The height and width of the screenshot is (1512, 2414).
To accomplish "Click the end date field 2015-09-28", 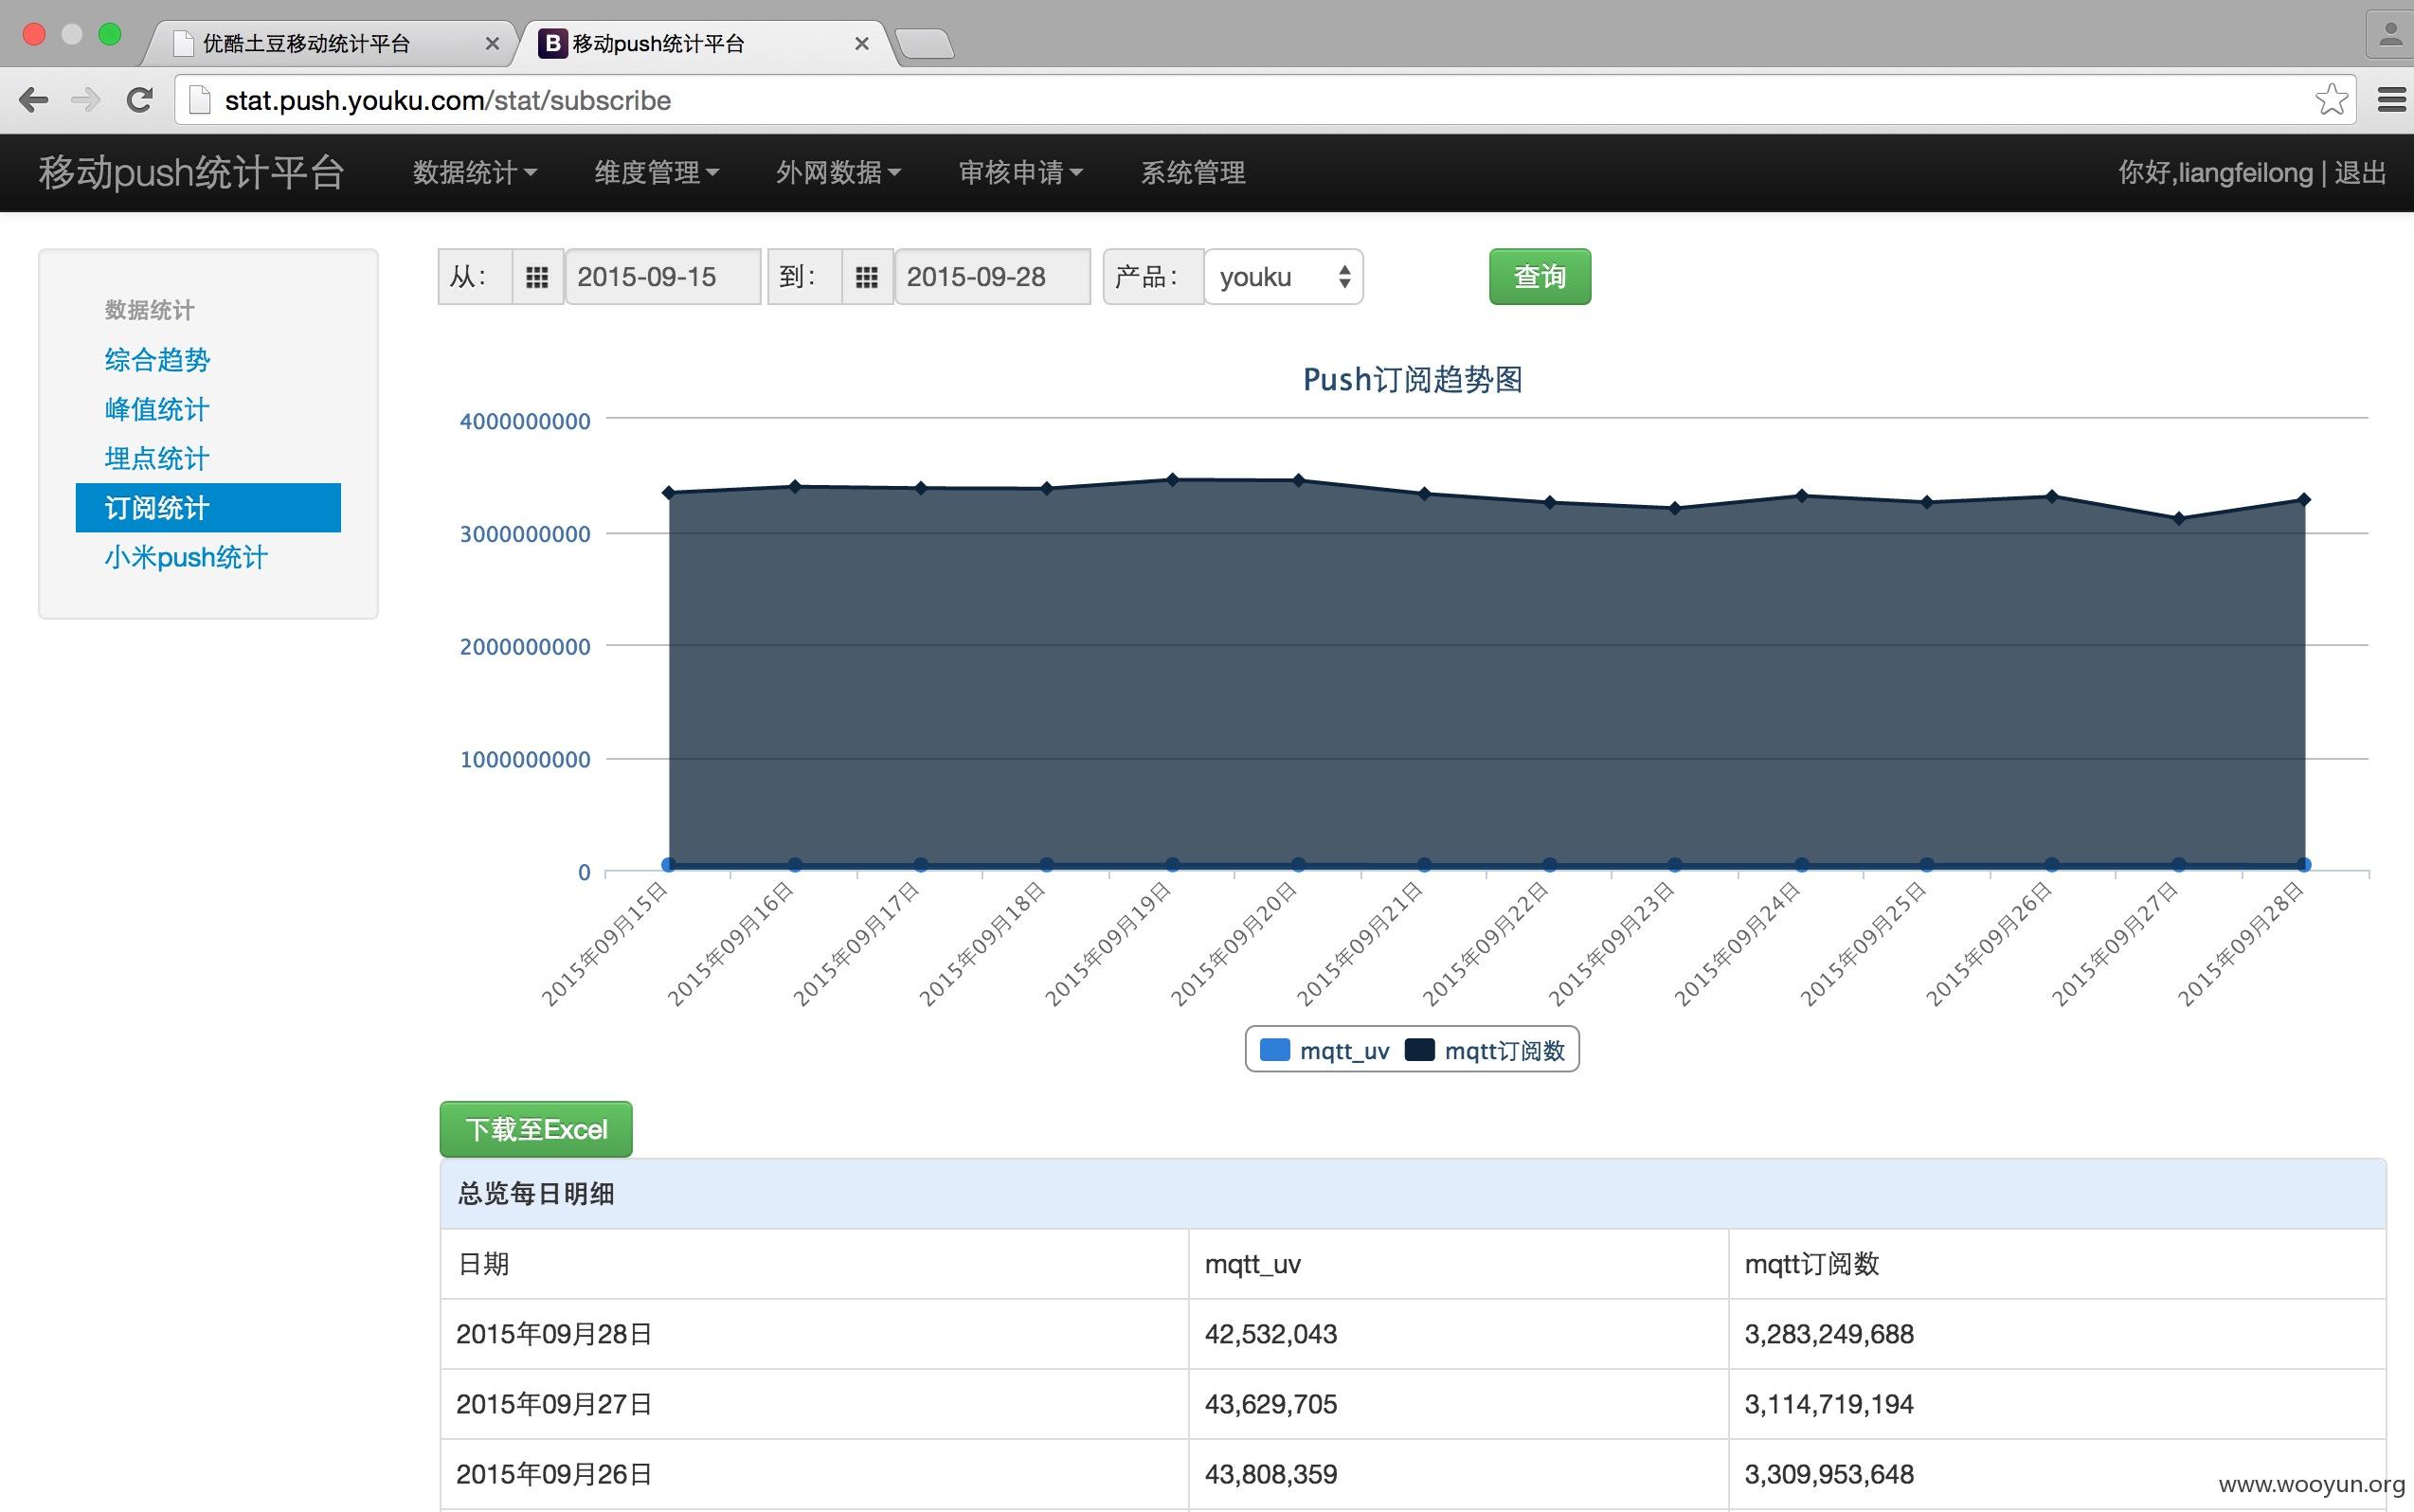I will pyautogui.click(x=992, y=277).
